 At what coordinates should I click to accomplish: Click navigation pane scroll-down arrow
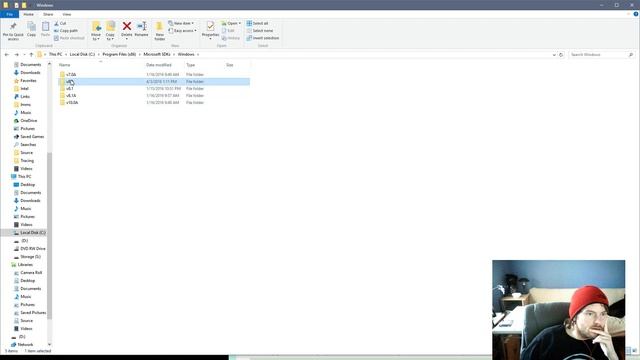click(x=49, y=344)
